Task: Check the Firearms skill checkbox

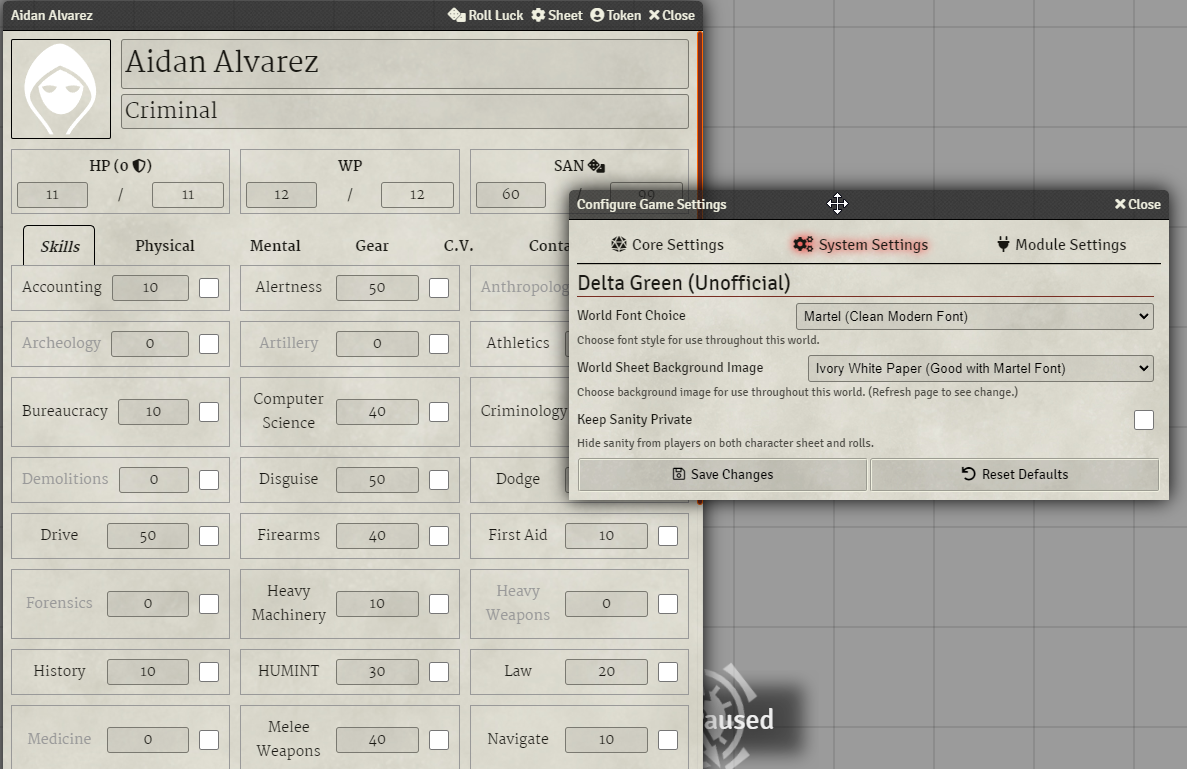Action: [439, 536]
